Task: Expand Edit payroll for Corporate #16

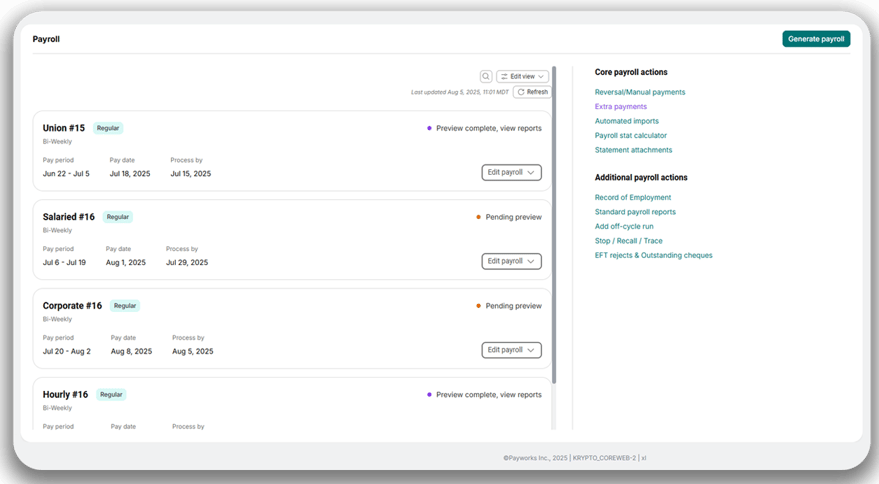Action: coord(511,350)
